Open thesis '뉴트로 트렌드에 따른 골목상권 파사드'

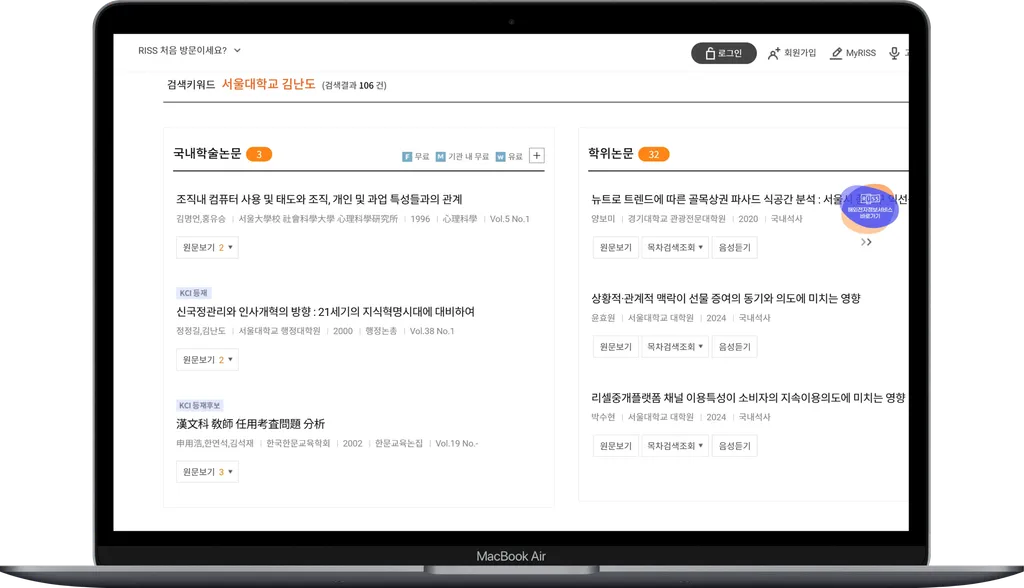click(x=749, y=199)
